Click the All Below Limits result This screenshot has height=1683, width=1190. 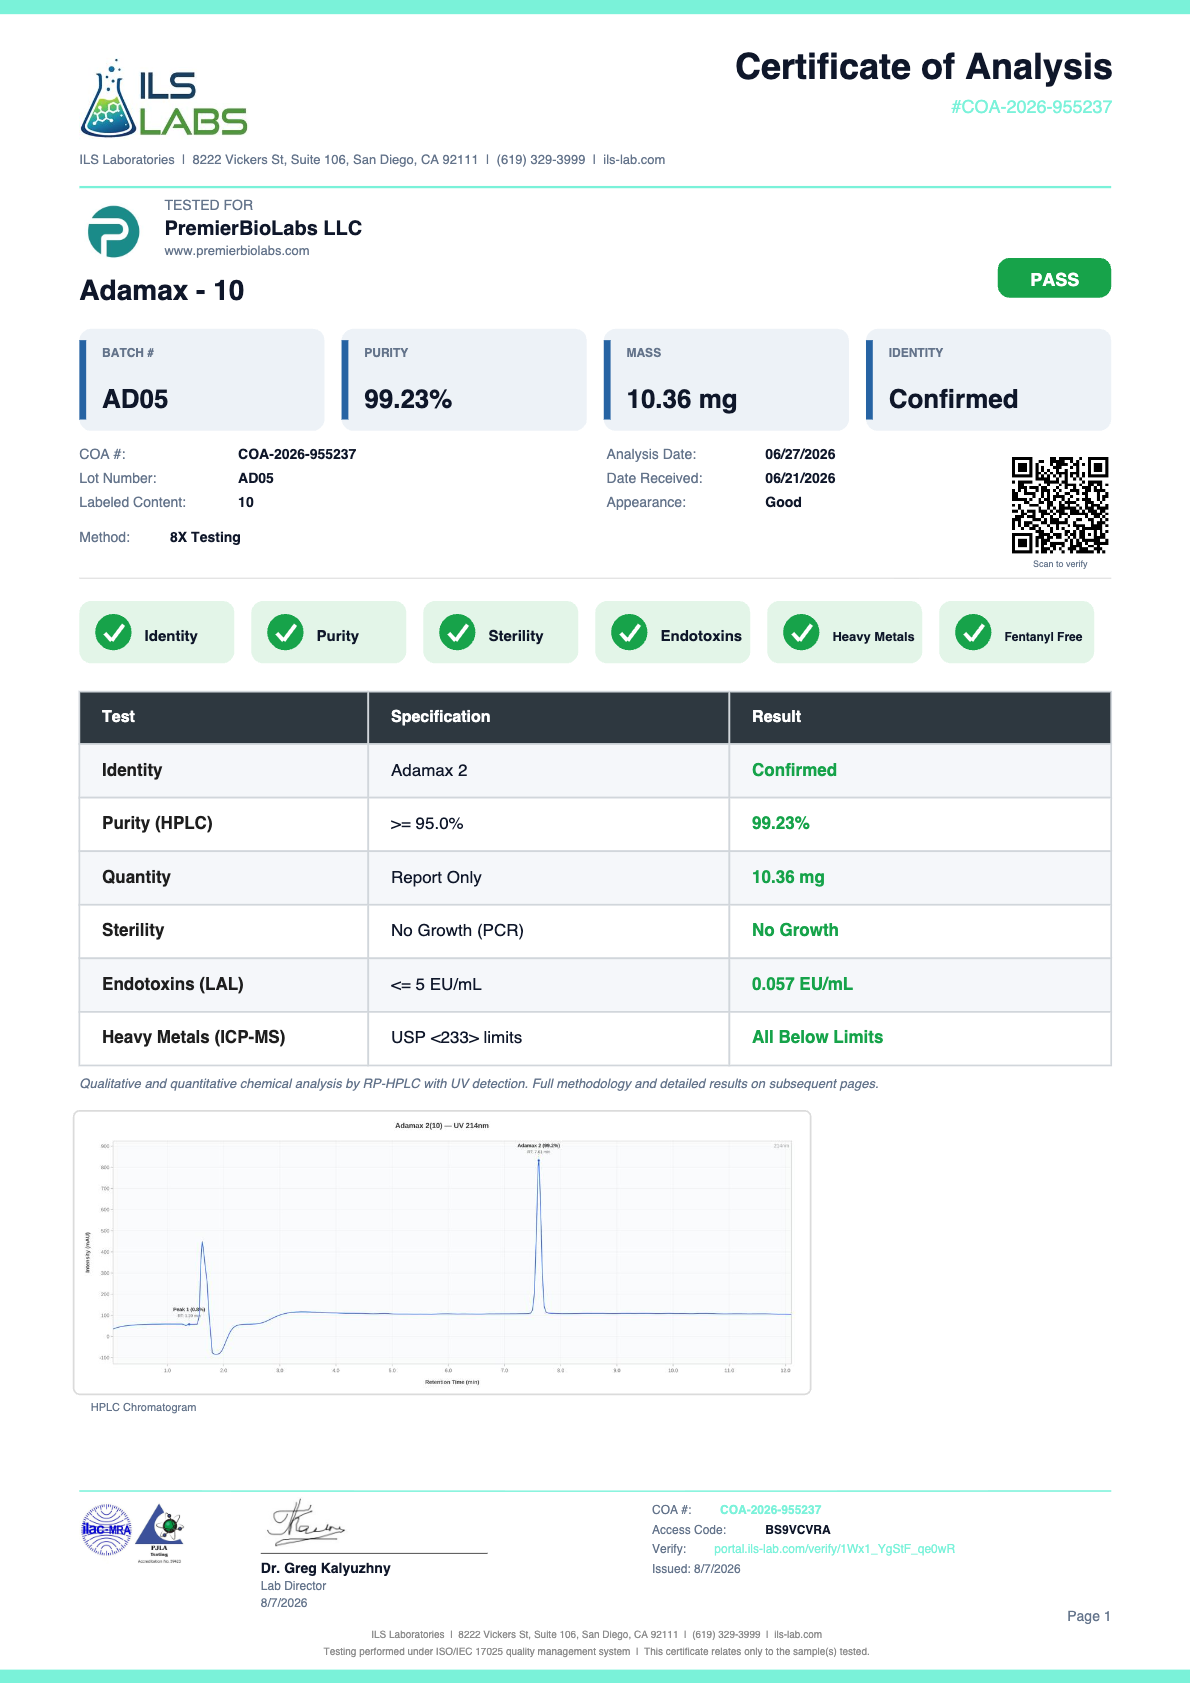tap(817, 1037)
